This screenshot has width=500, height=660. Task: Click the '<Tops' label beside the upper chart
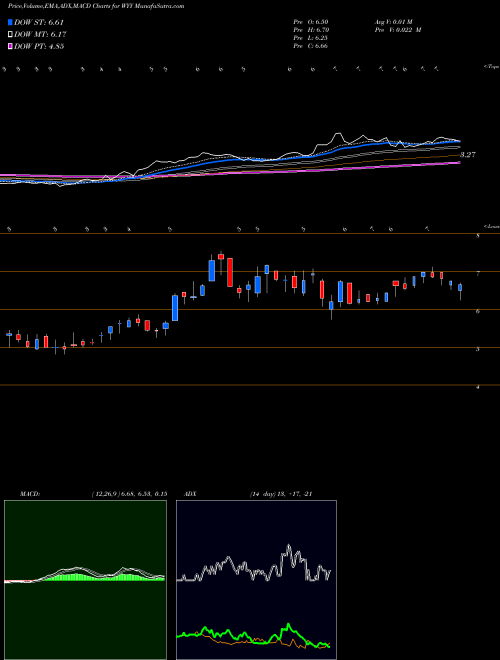pos(492,67)
